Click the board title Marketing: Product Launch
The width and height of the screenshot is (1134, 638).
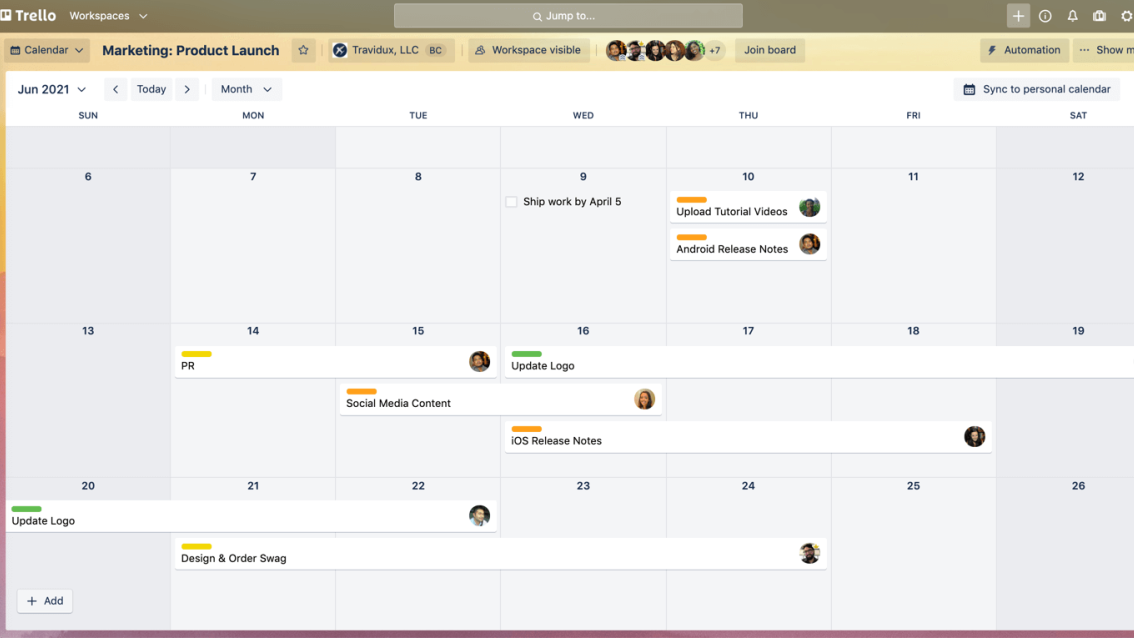(x=190, y=50)
